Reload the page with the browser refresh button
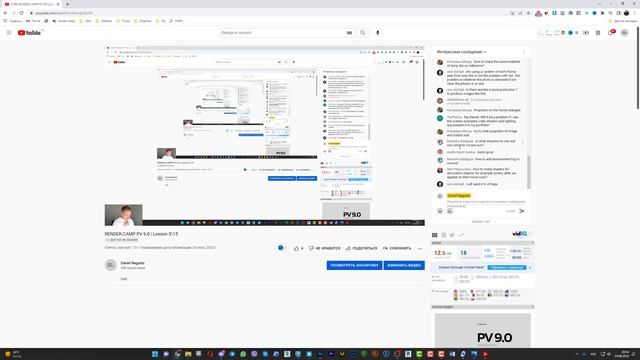 [21, 13]
